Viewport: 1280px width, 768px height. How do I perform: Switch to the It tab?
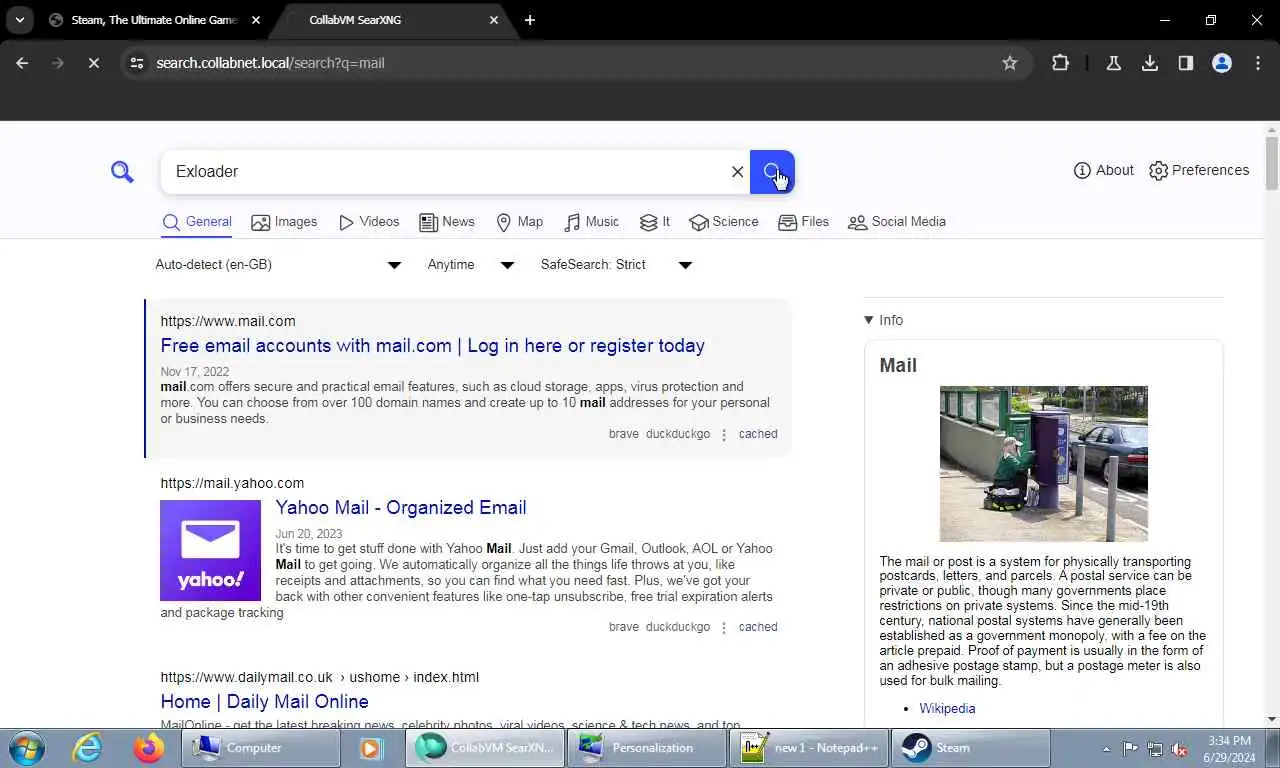tap(655, 222)
